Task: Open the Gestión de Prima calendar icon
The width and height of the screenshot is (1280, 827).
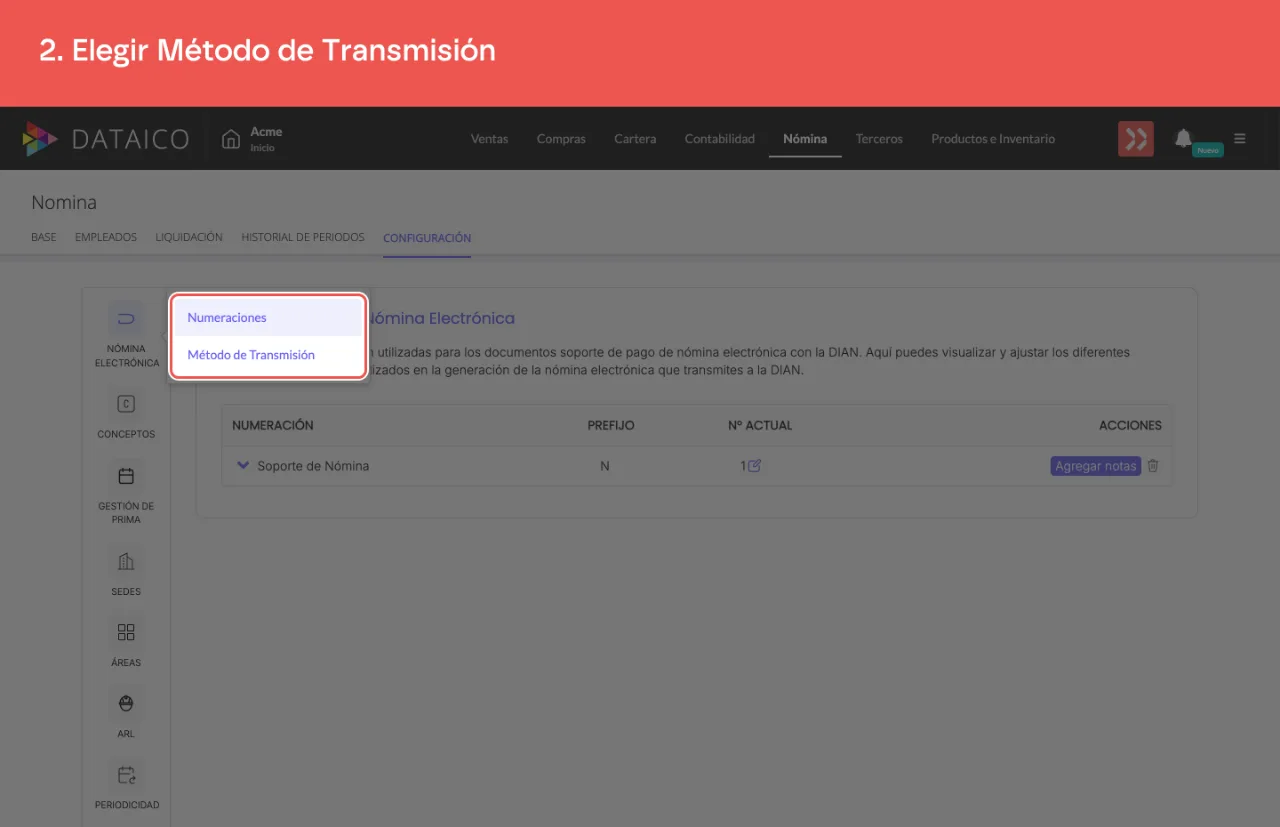Action: (126, 476)
